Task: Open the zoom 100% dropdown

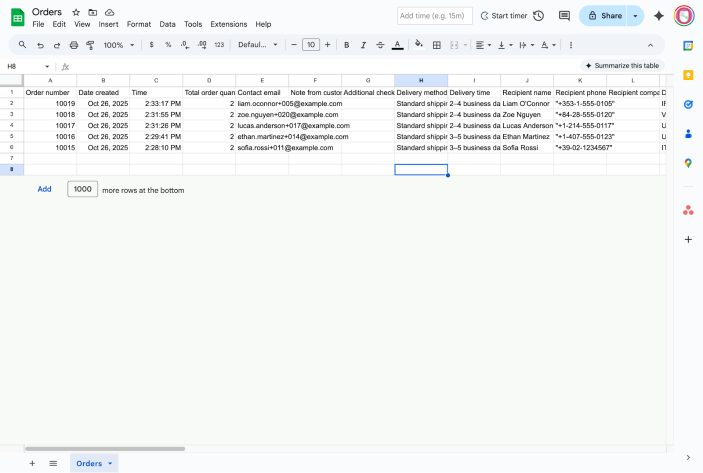Action: (x=118, y=45)
